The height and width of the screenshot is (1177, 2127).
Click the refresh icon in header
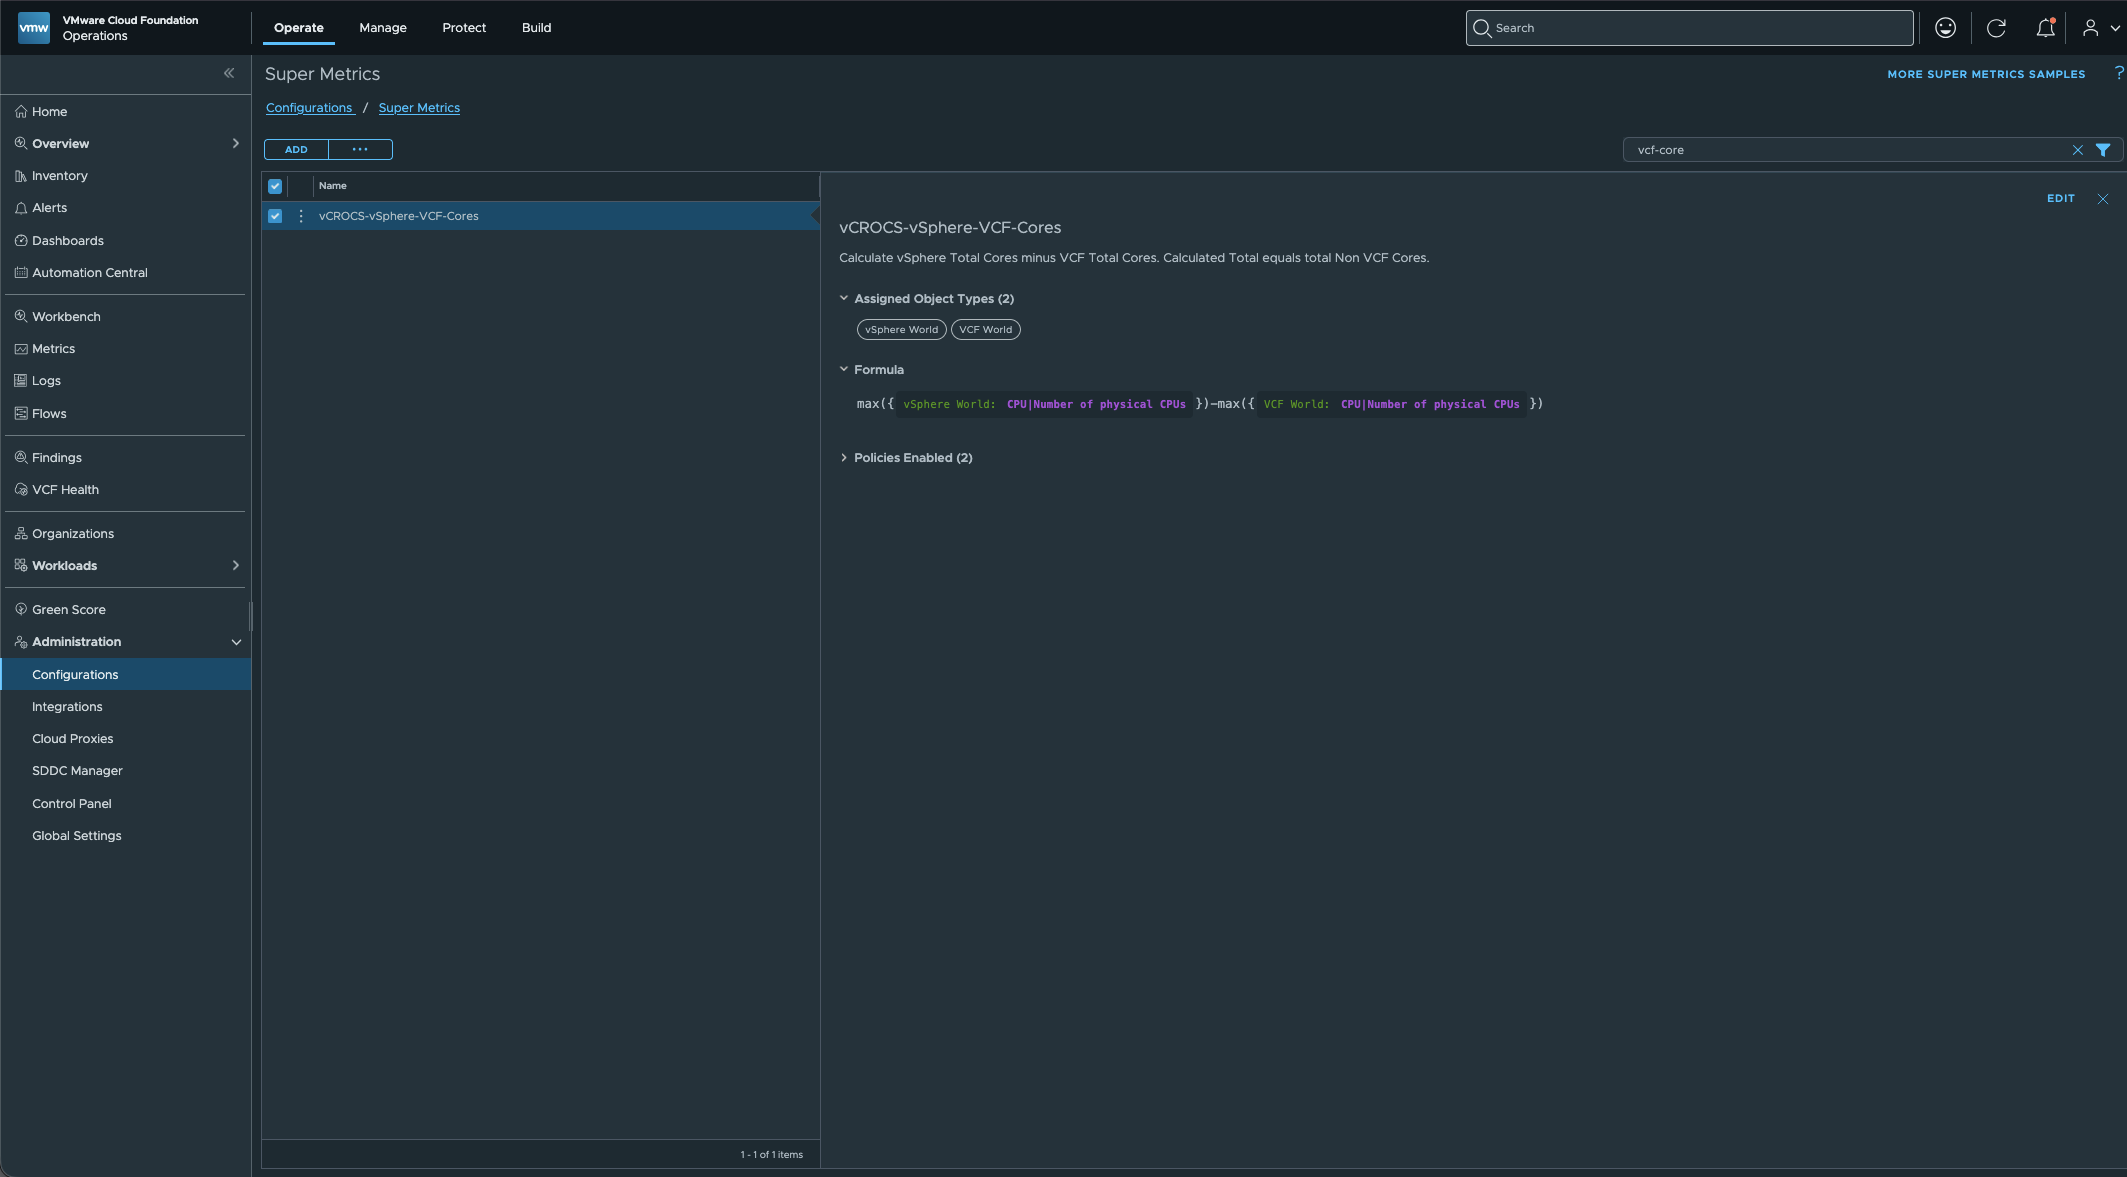point(1996,28)
